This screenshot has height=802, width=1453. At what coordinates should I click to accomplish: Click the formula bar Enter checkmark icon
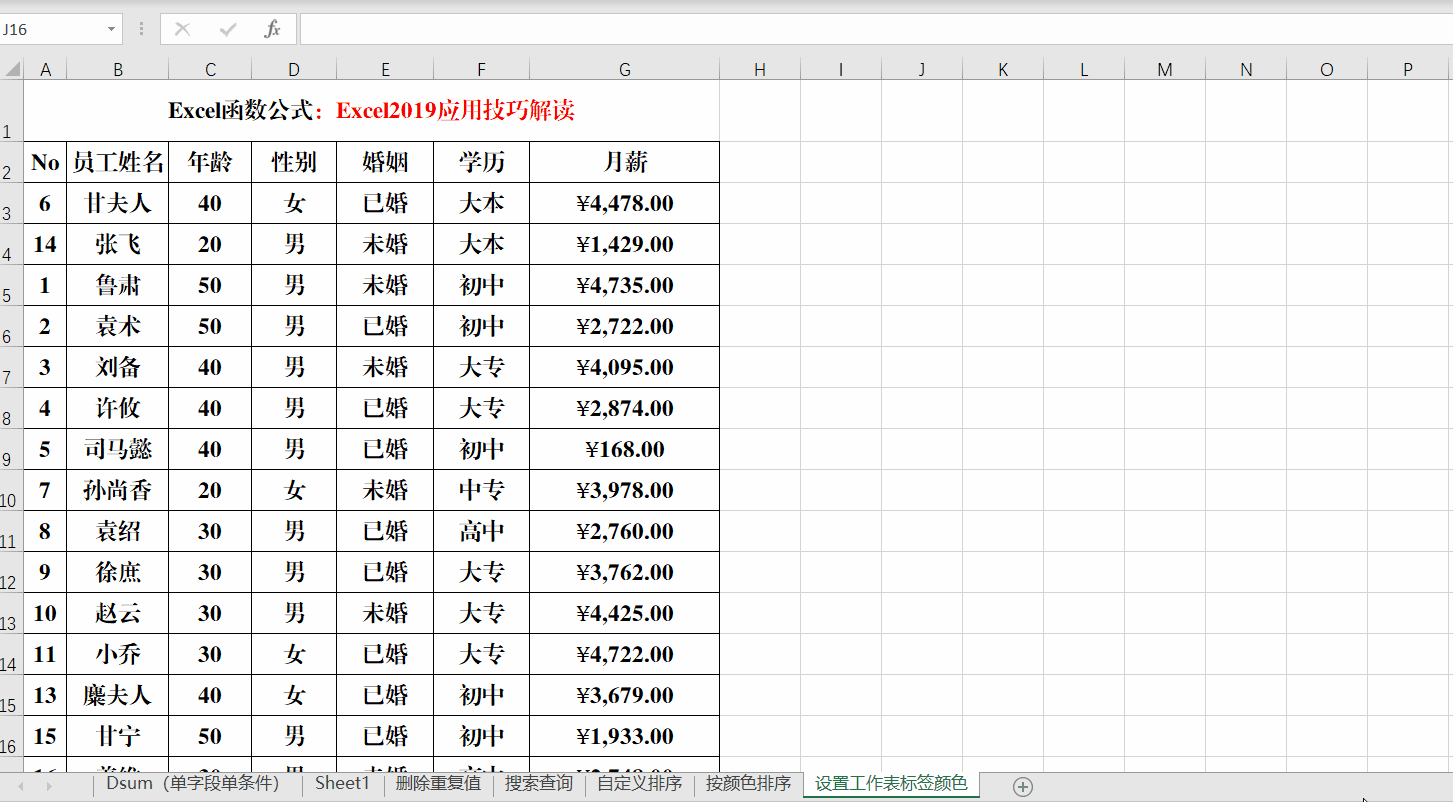(228, 29)
